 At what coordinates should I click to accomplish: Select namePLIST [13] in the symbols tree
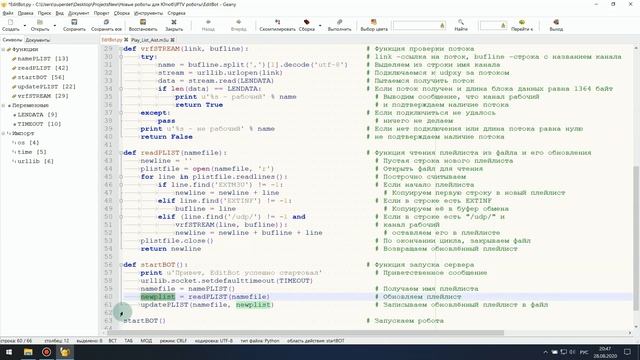click(x=43, y=59)
